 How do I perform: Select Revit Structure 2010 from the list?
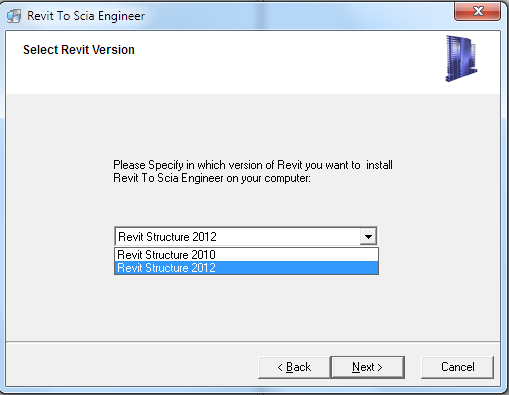(246, 255)
